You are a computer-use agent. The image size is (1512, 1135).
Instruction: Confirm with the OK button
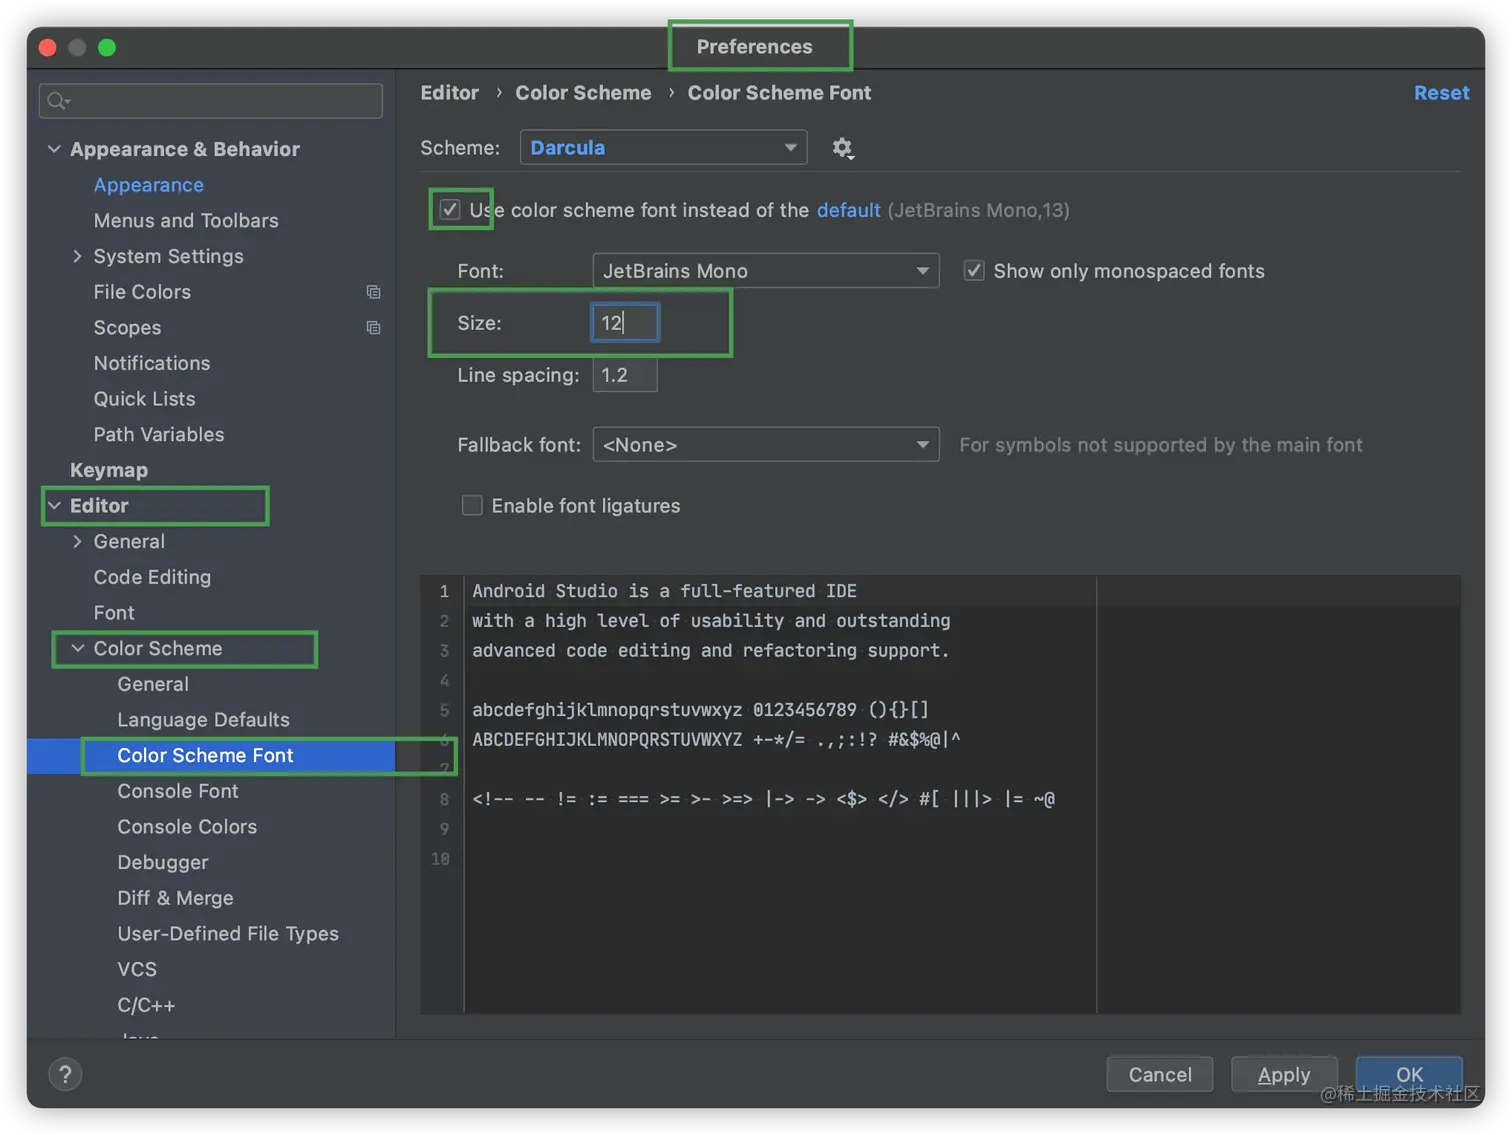tap(1409, 1074)
